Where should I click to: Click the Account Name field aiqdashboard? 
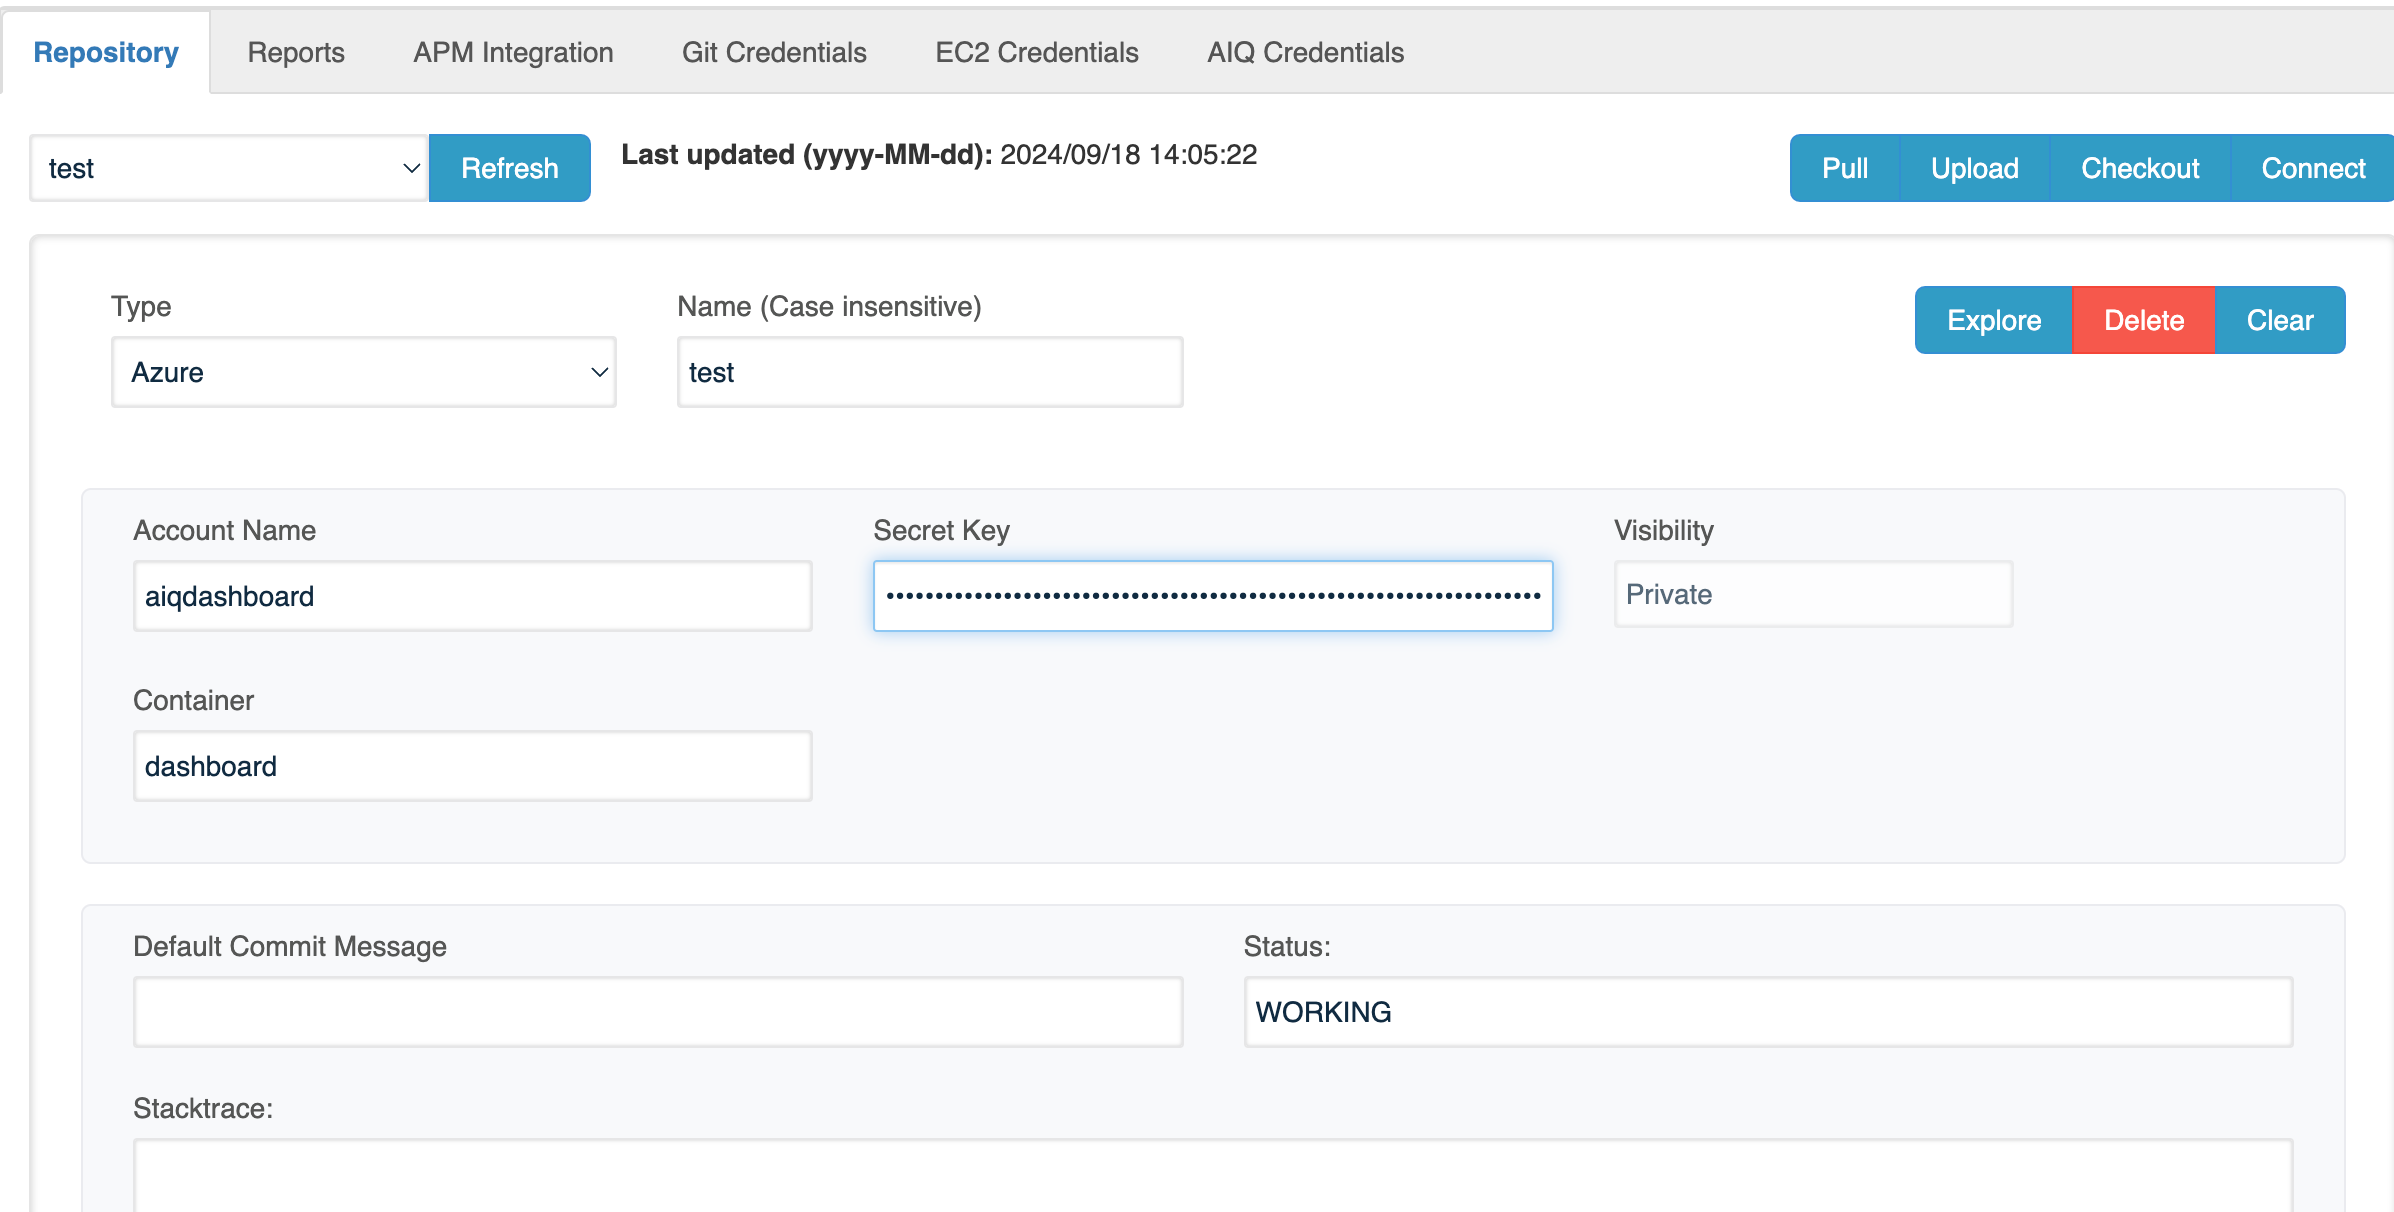click(473, 596)
